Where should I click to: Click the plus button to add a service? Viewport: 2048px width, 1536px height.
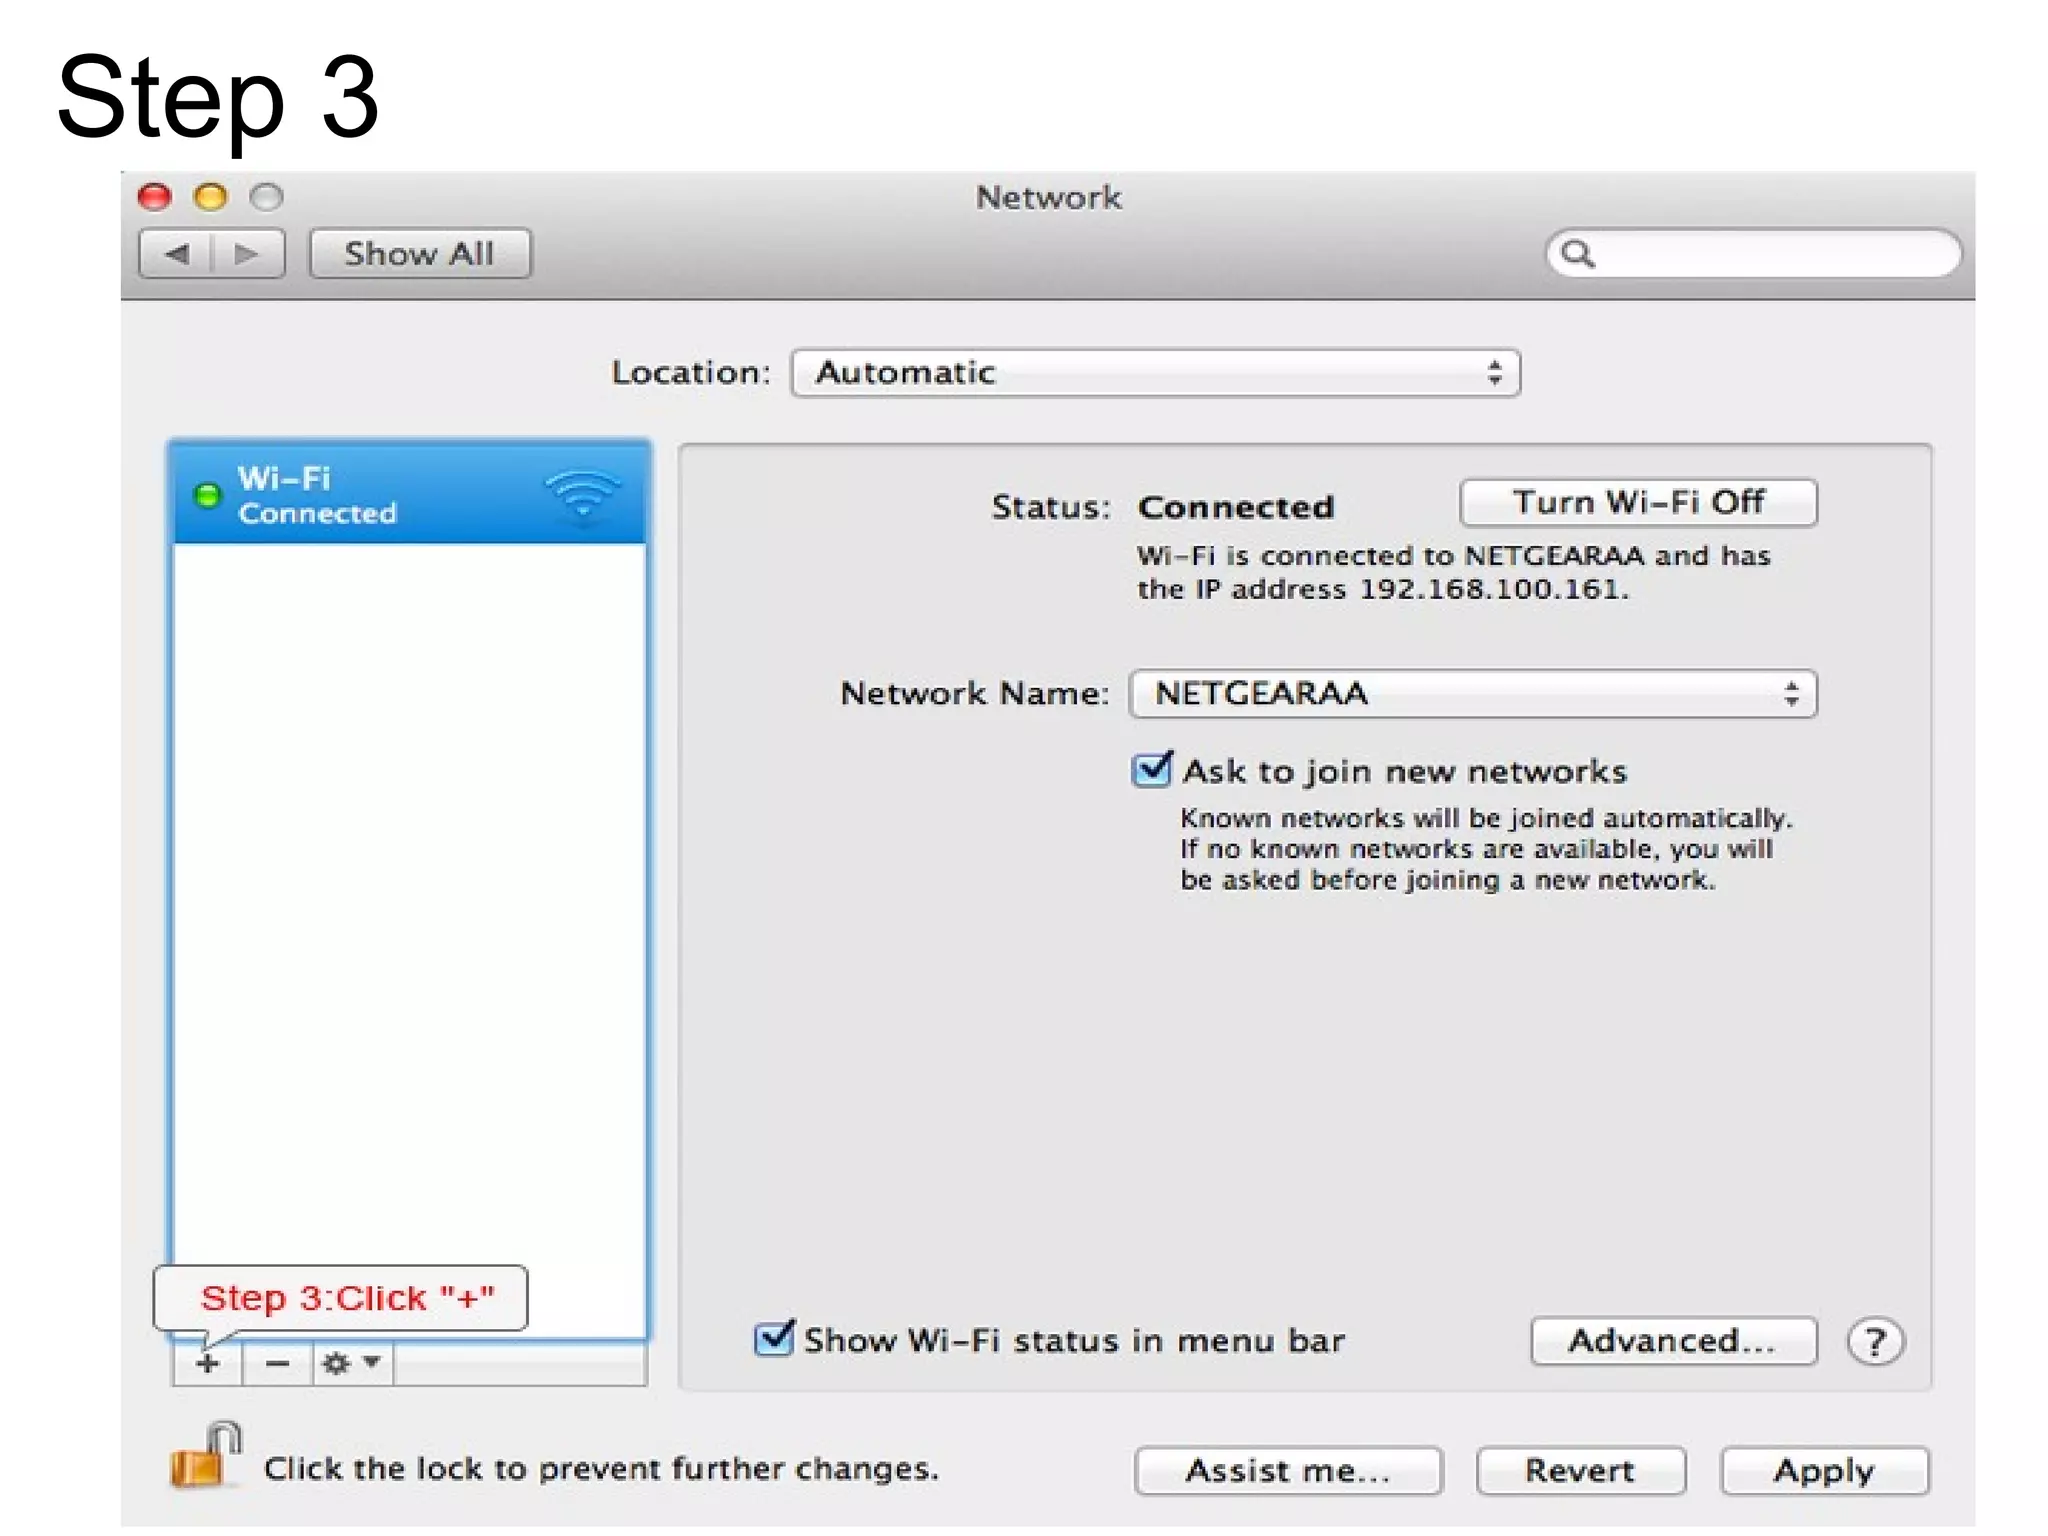(x=208, y=1364)
